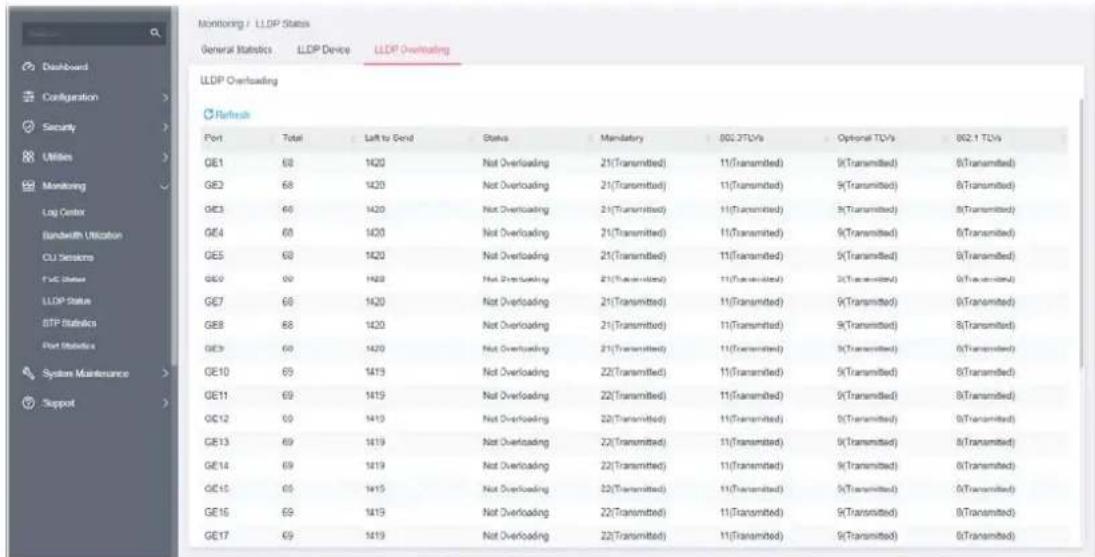Image resolution: width=1095 pixels, height=557 pixels.
Task: Select the GE2 port cell
Action: click(212, 186)
